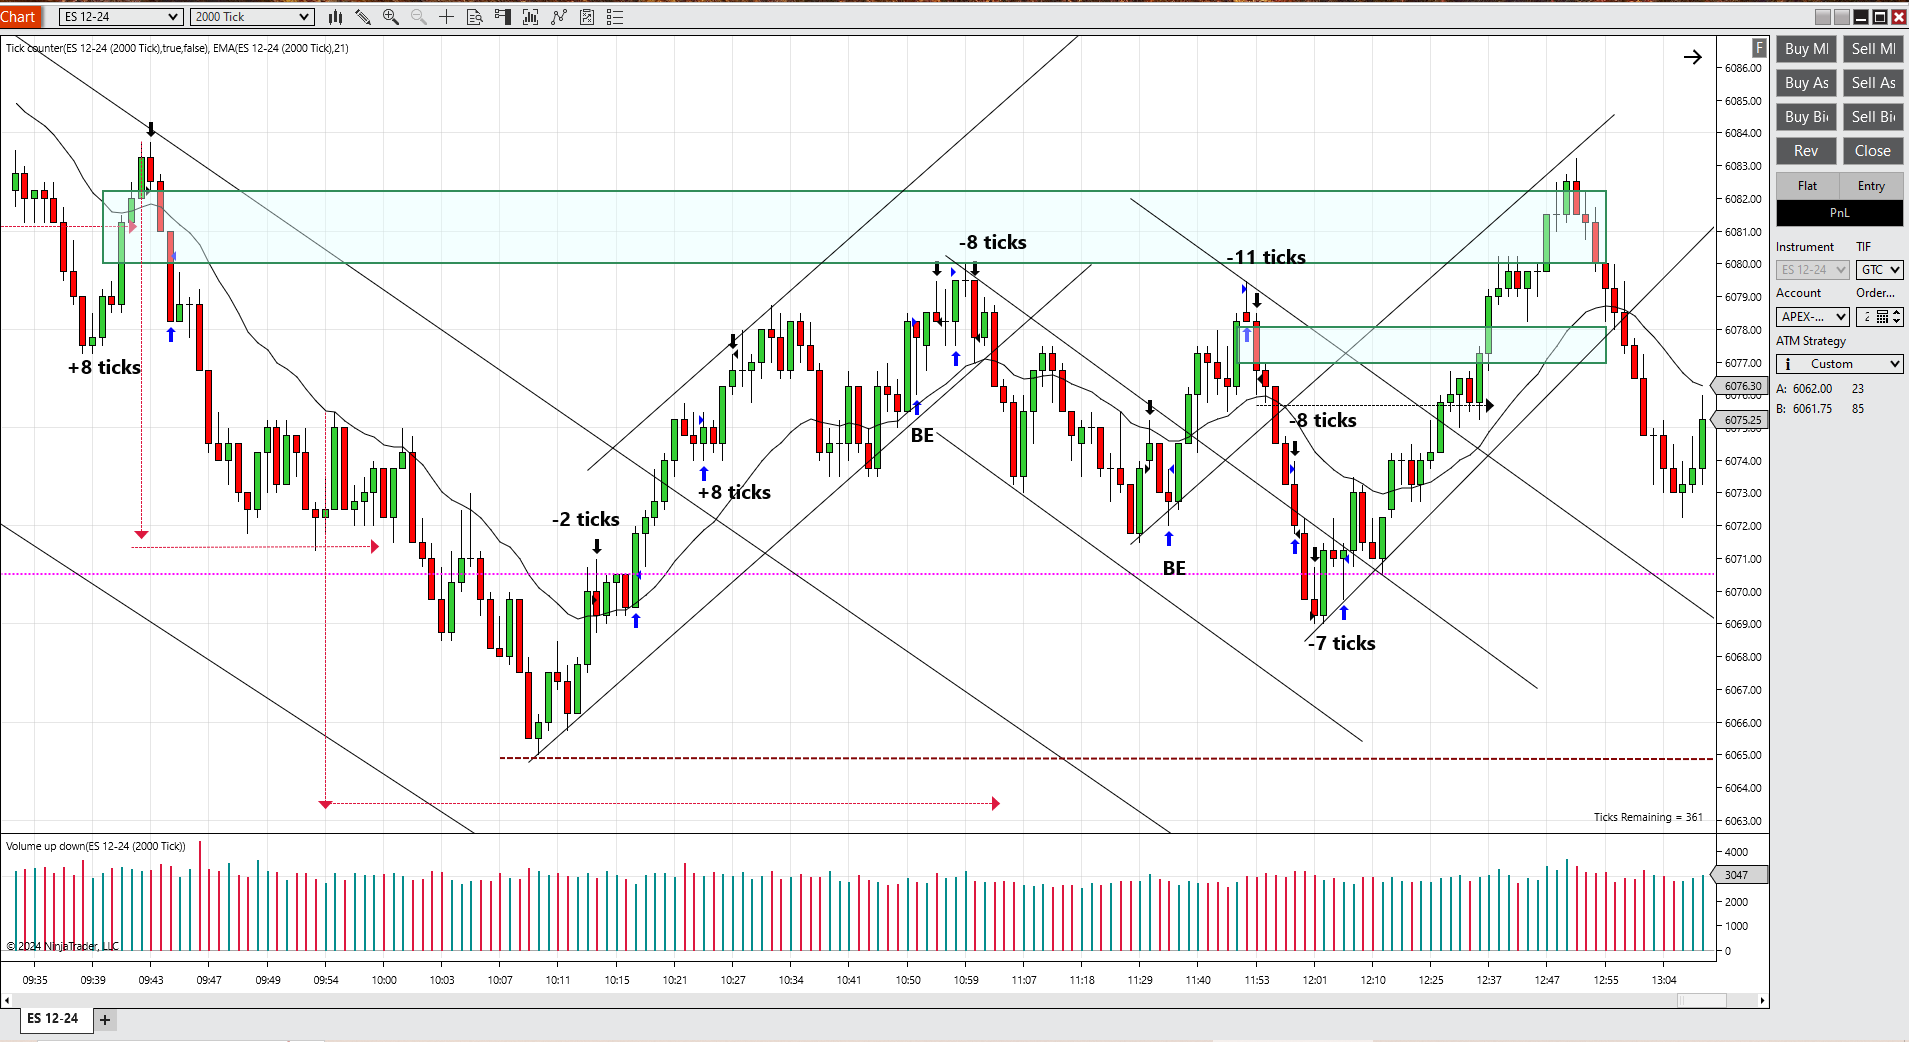Open the order quantity calculator icon

tap(1882, 317)
